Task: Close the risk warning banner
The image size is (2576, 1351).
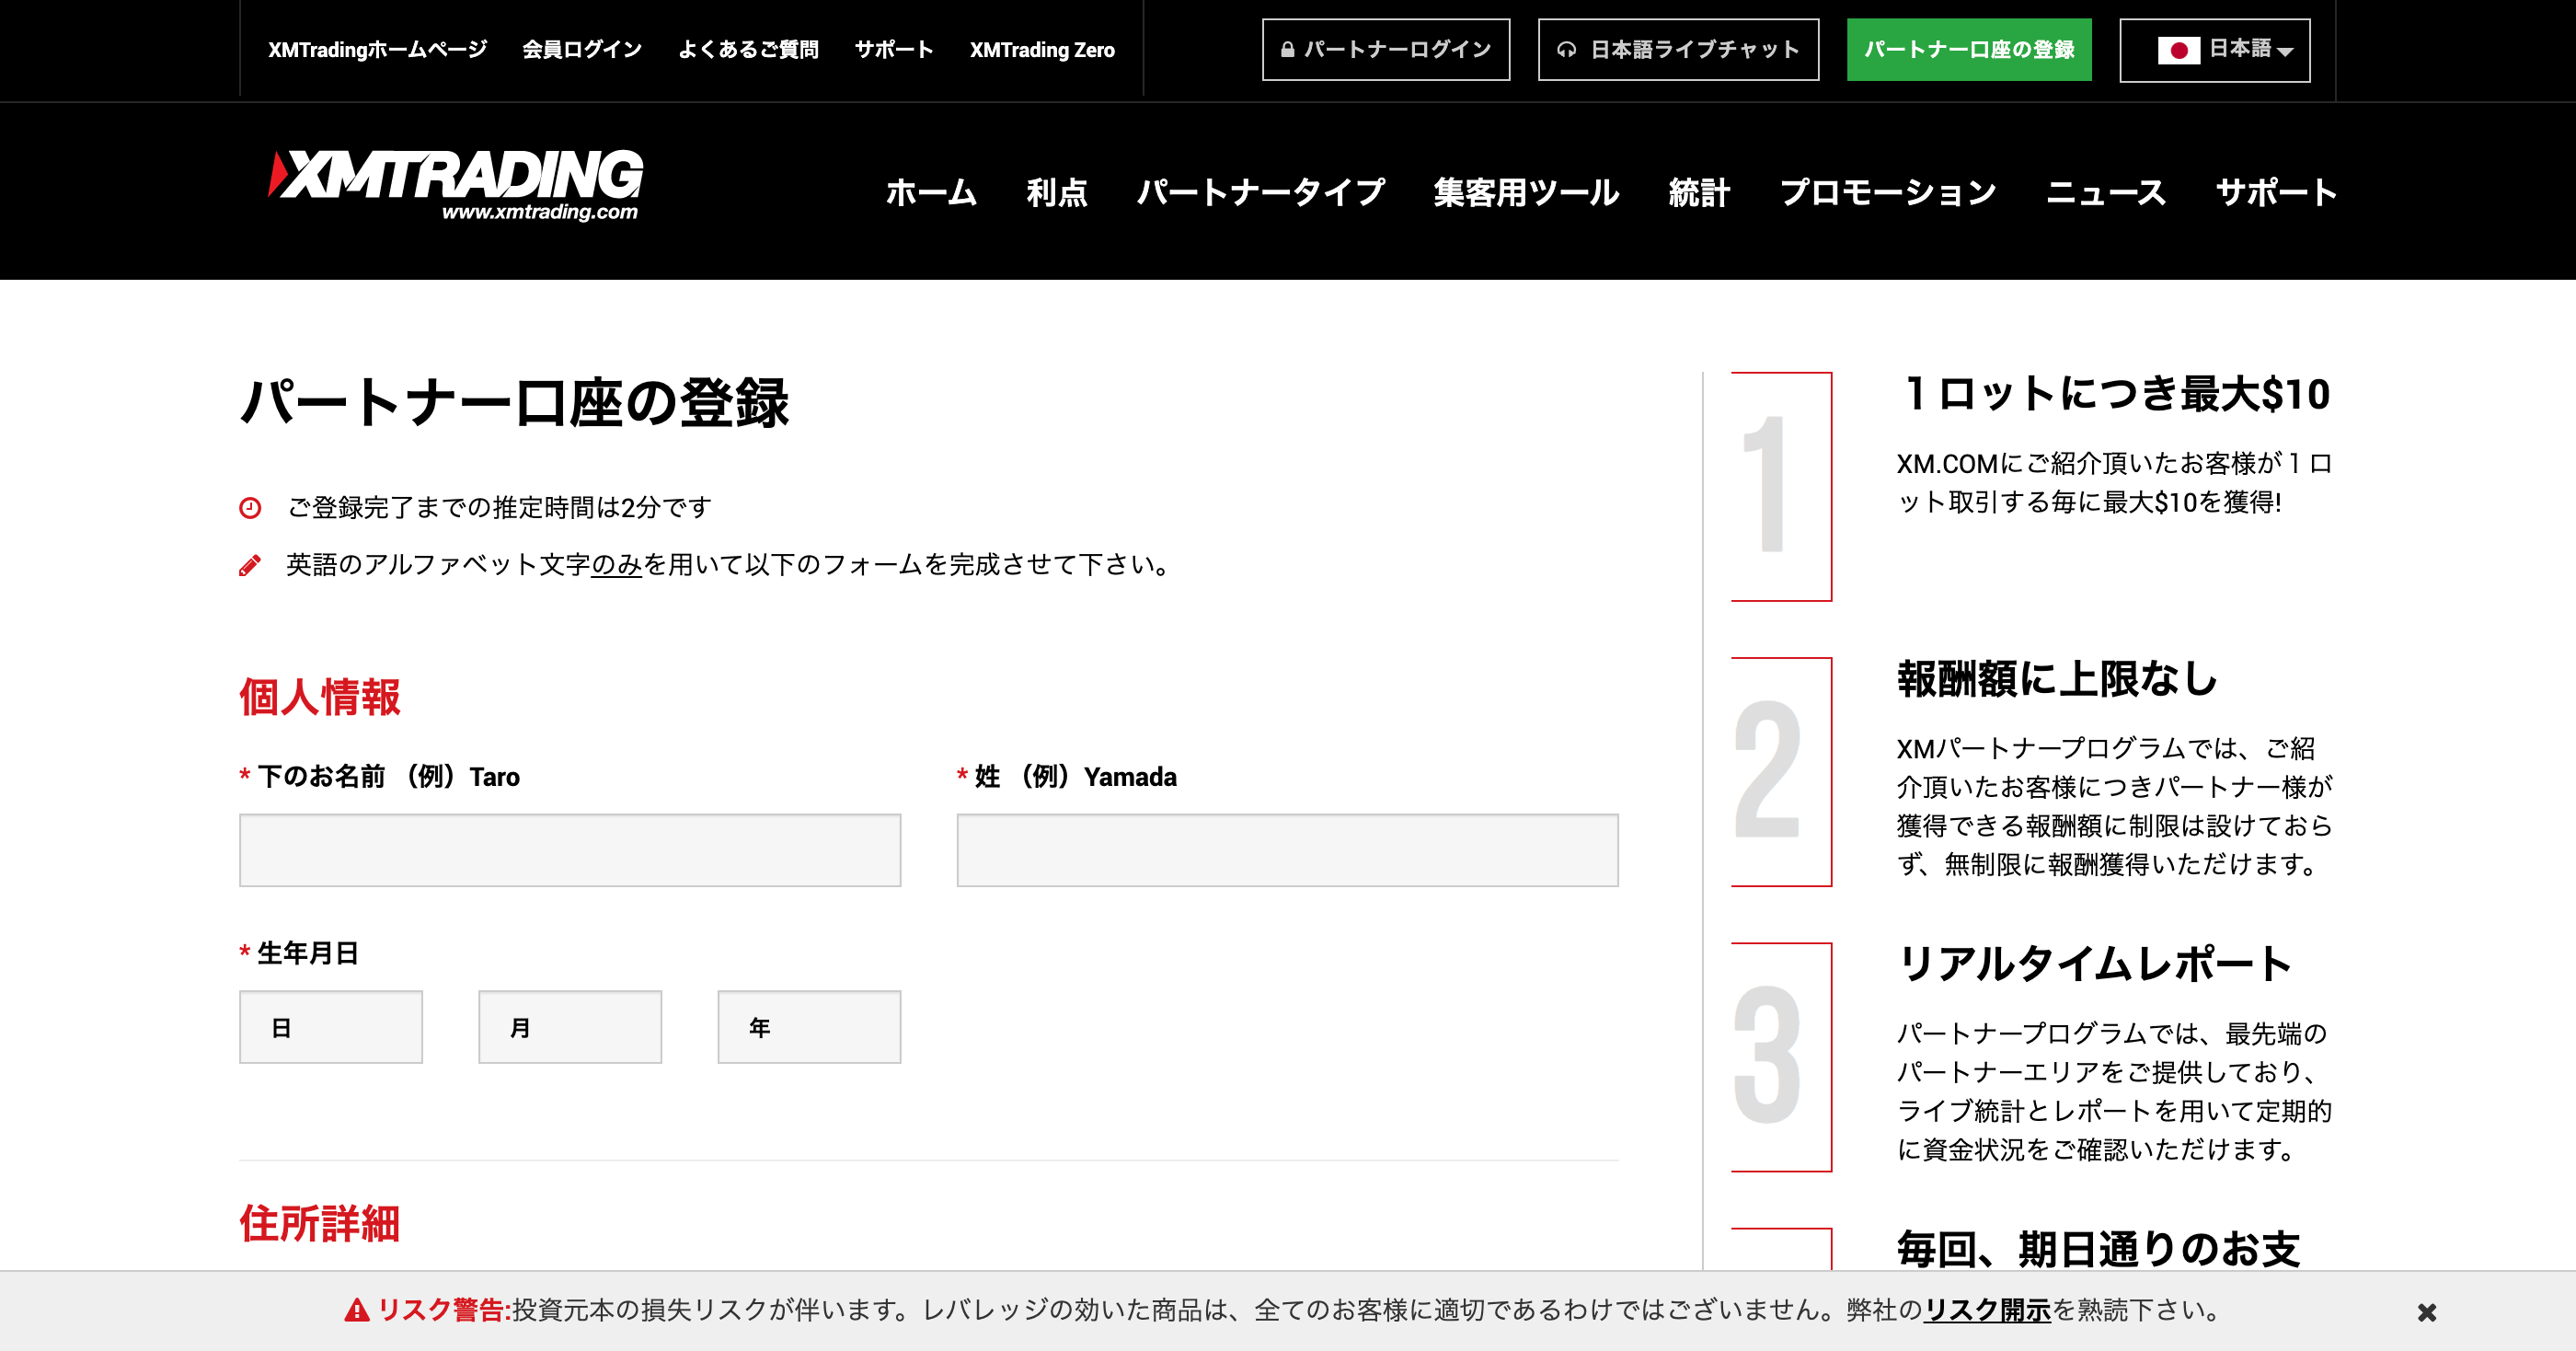Action: point(2427,1312)
